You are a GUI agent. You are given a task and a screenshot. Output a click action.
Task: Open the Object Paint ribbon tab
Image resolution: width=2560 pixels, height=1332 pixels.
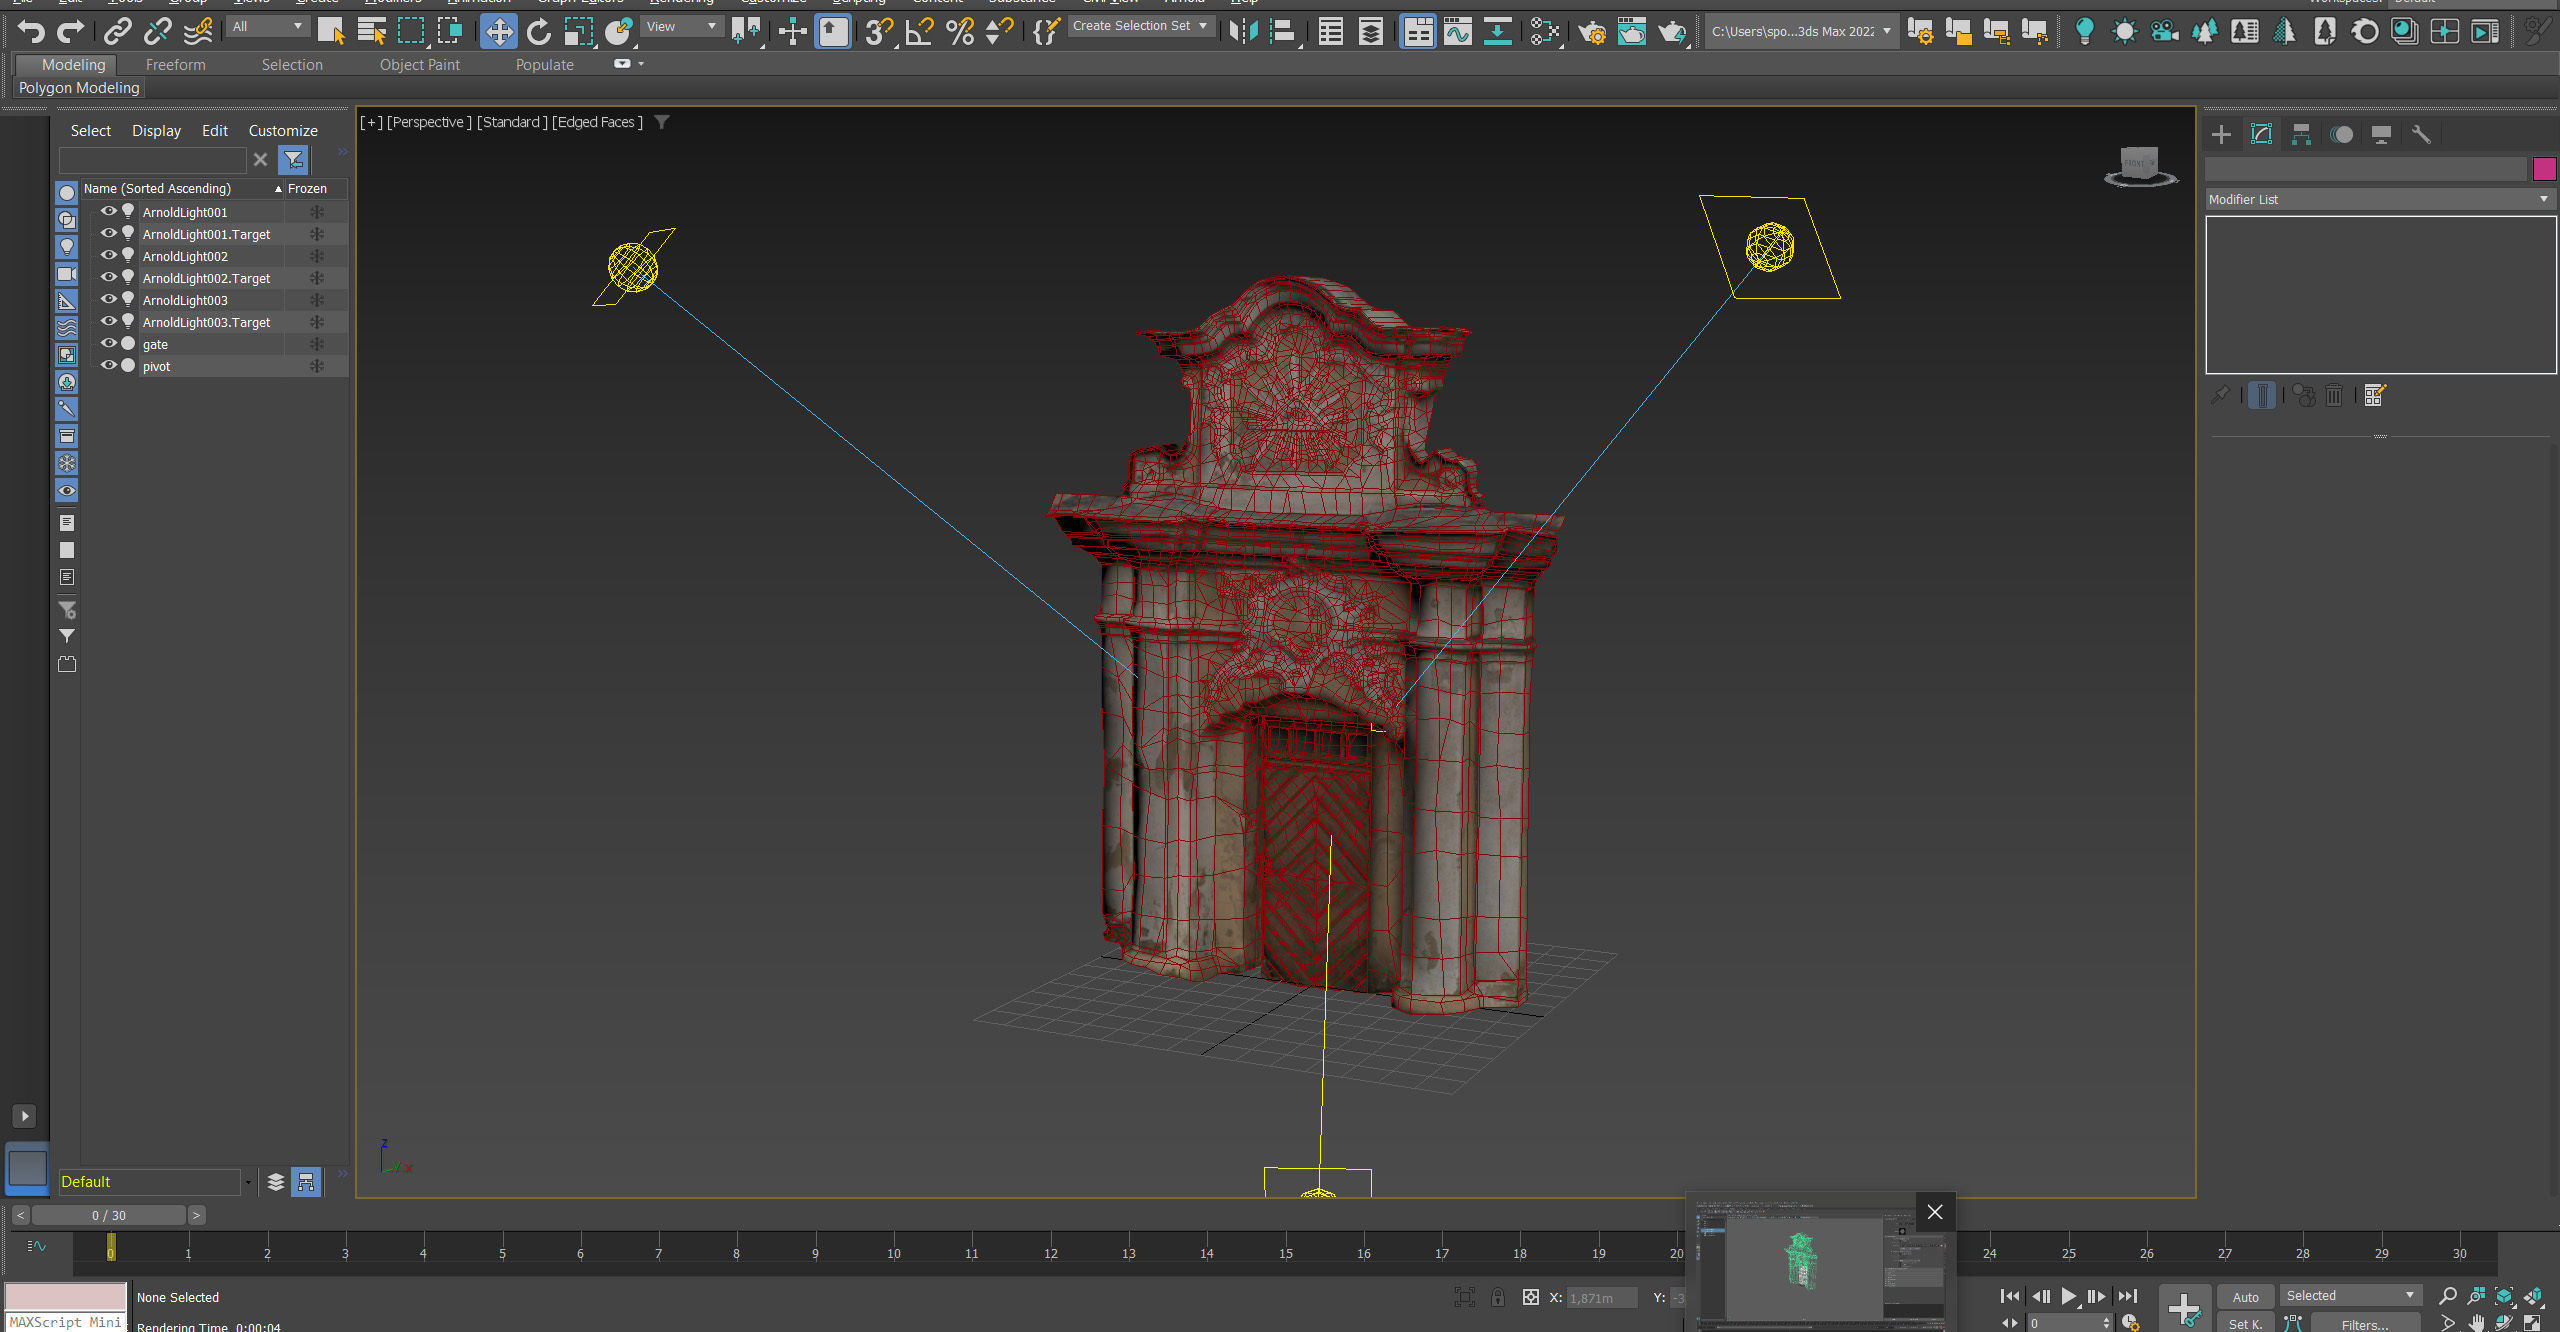point(420,65)
